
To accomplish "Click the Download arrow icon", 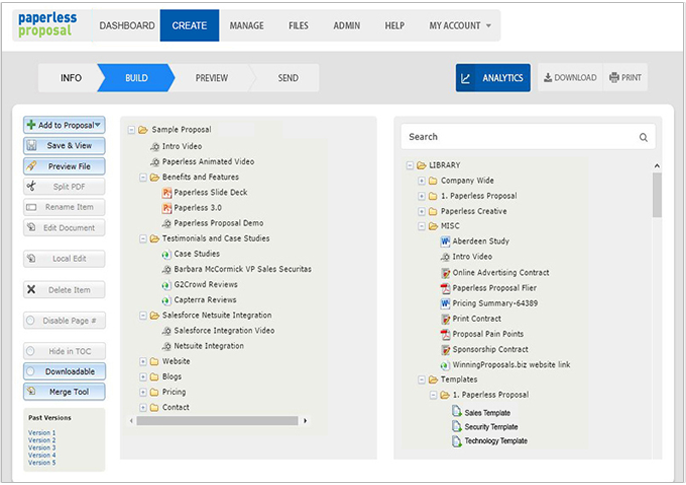I will 548,77.
